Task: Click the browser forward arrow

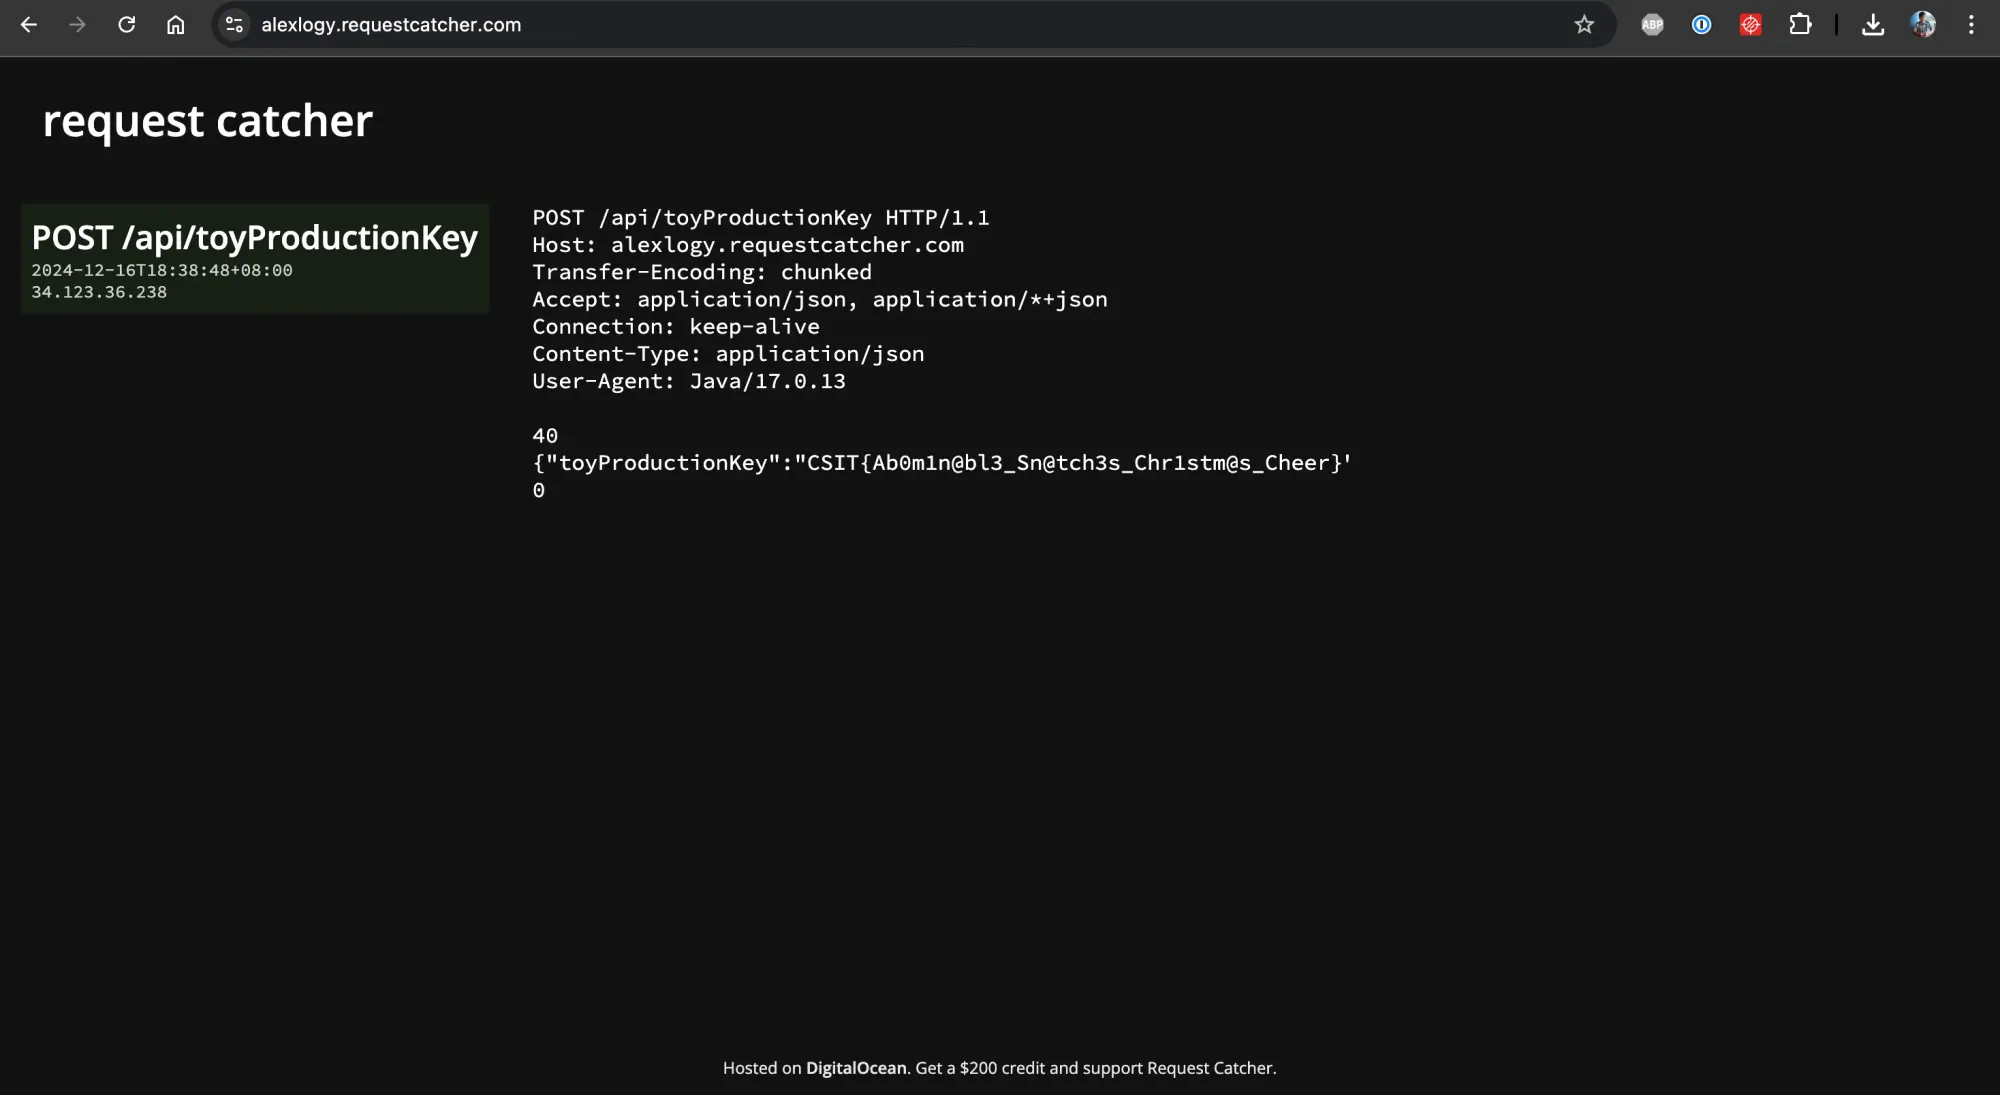Action: [77, 25]
